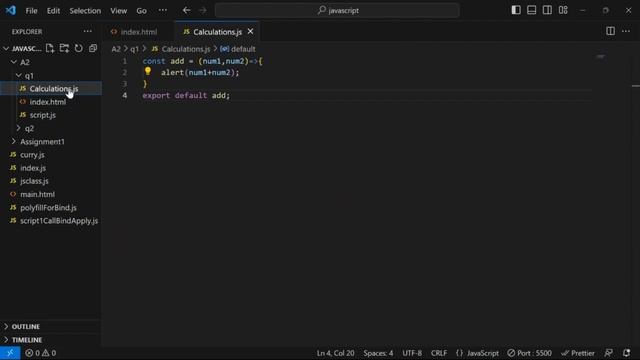The height and width of the screenshot is (360, 640).
Task: Open the File menu
Action: (x=31, y=11)
